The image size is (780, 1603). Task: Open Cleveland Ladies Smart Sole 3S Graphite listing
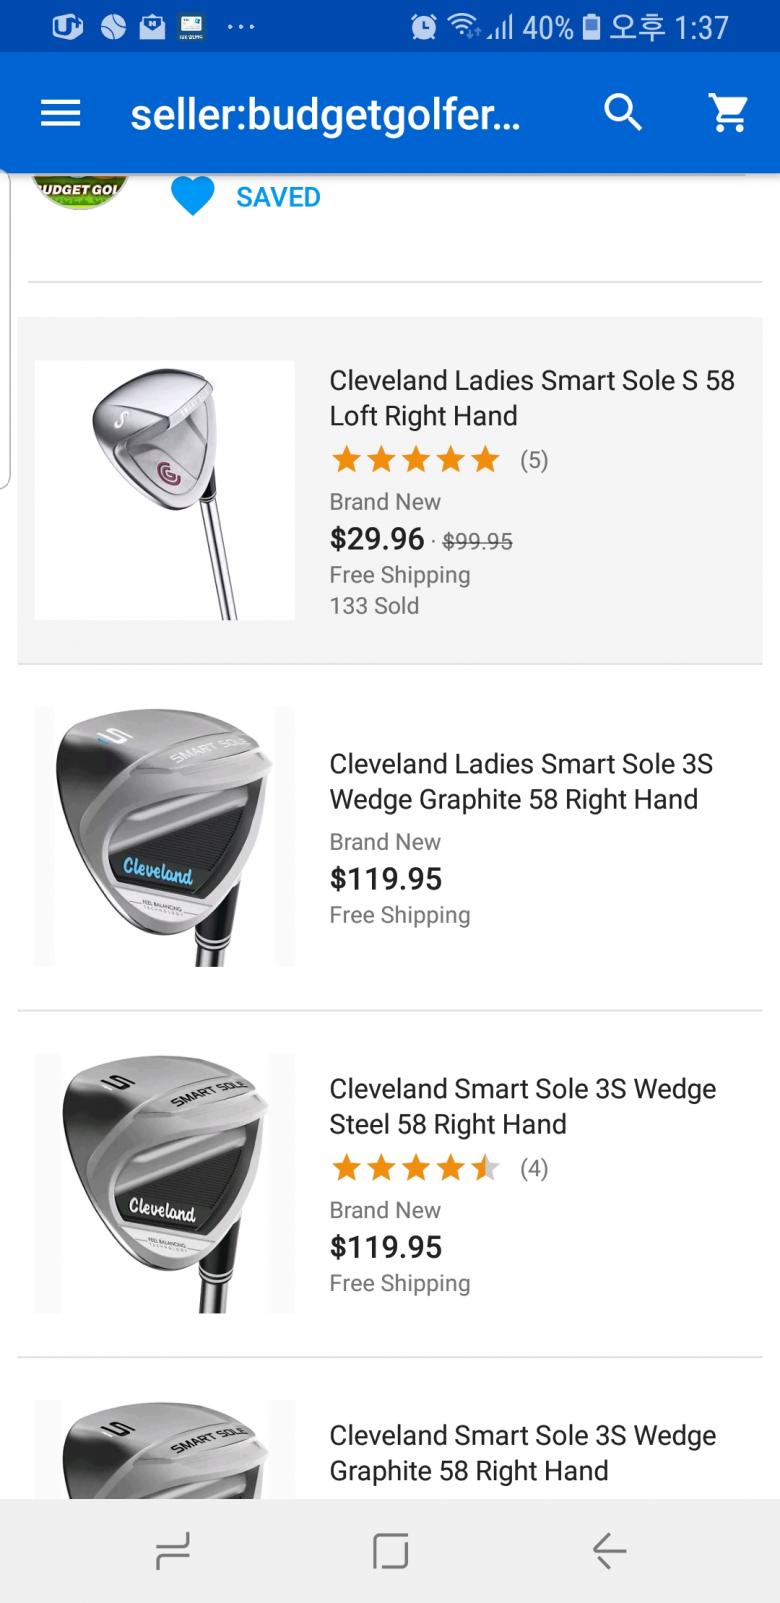(x=521, y=781)
